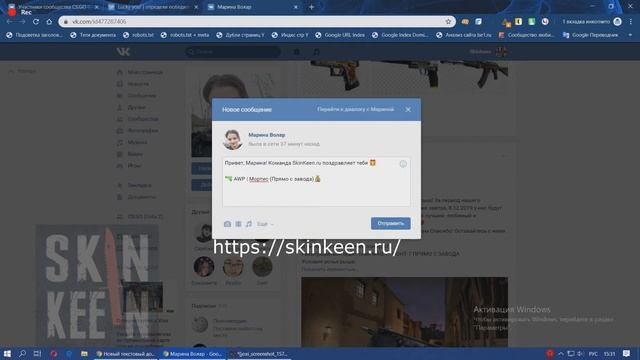Open the Opera browser taskbar icon
The width and height of the screenshot is (640, 360).
click(x=53, y=353)
